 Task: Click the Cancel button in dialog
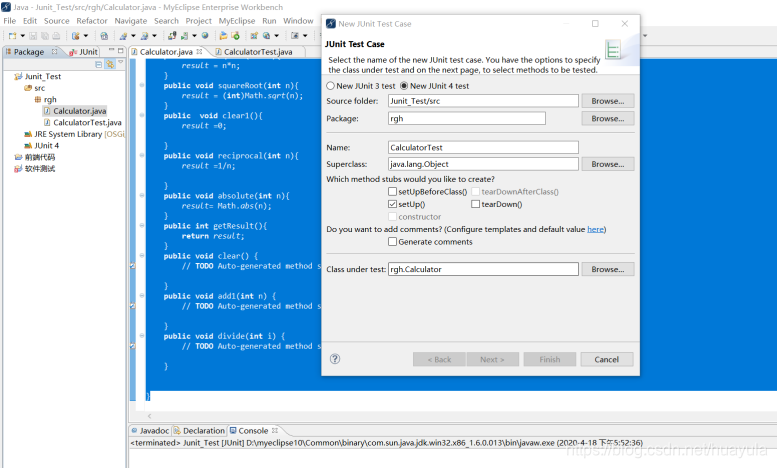tap(607, 359)
